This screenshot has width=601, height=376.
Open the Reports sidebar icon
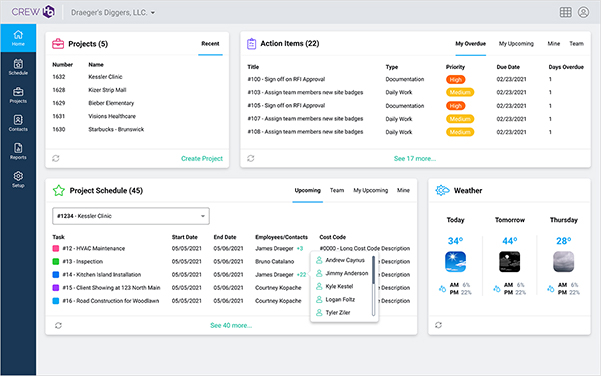18,151
